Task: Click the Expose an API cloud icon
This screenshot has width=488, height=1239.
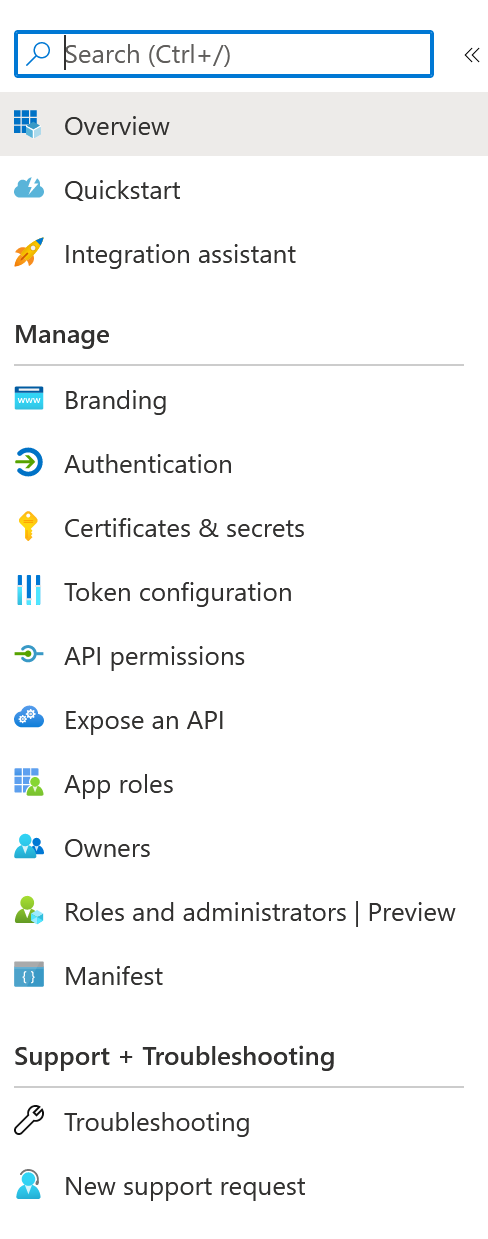Action: coord(28,718)
